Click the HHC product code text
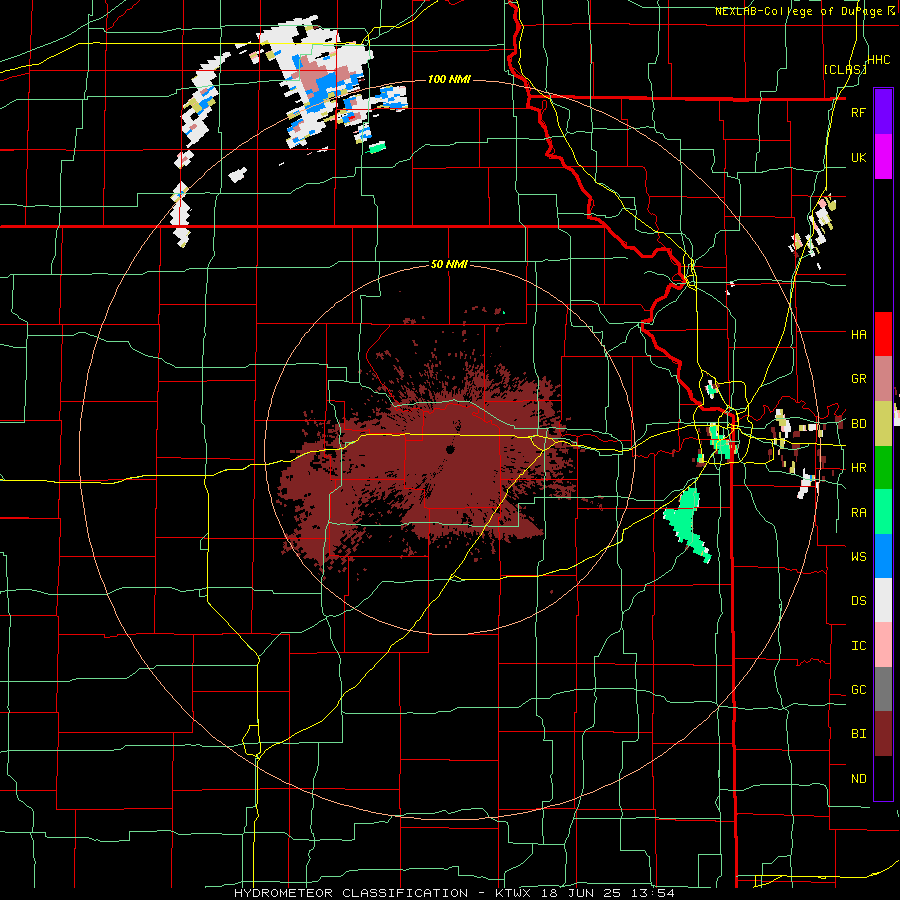900x900 pixels. (879, 60)
